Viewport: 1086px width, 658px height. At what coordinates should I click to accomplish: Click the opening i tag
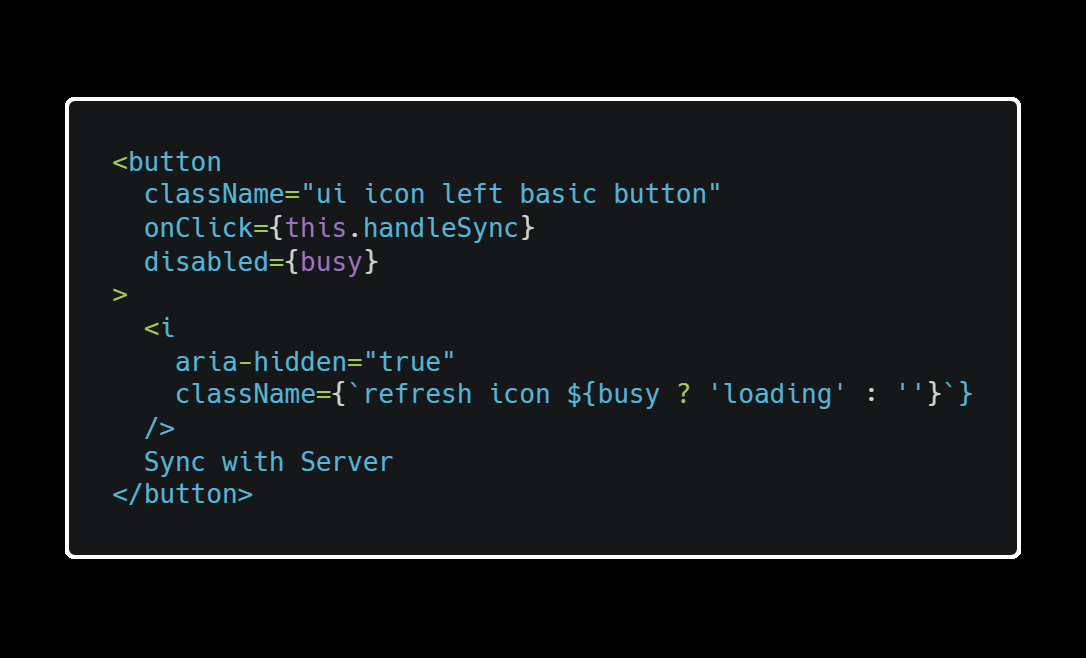[x=159, y=328]
